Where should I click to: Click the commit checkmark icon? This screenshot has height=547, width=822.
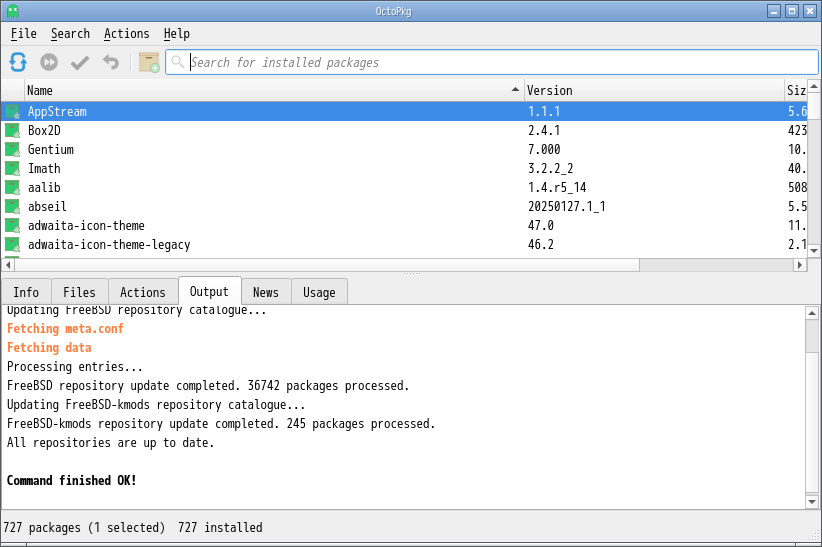pyautogui.click(x=80, y=62)
